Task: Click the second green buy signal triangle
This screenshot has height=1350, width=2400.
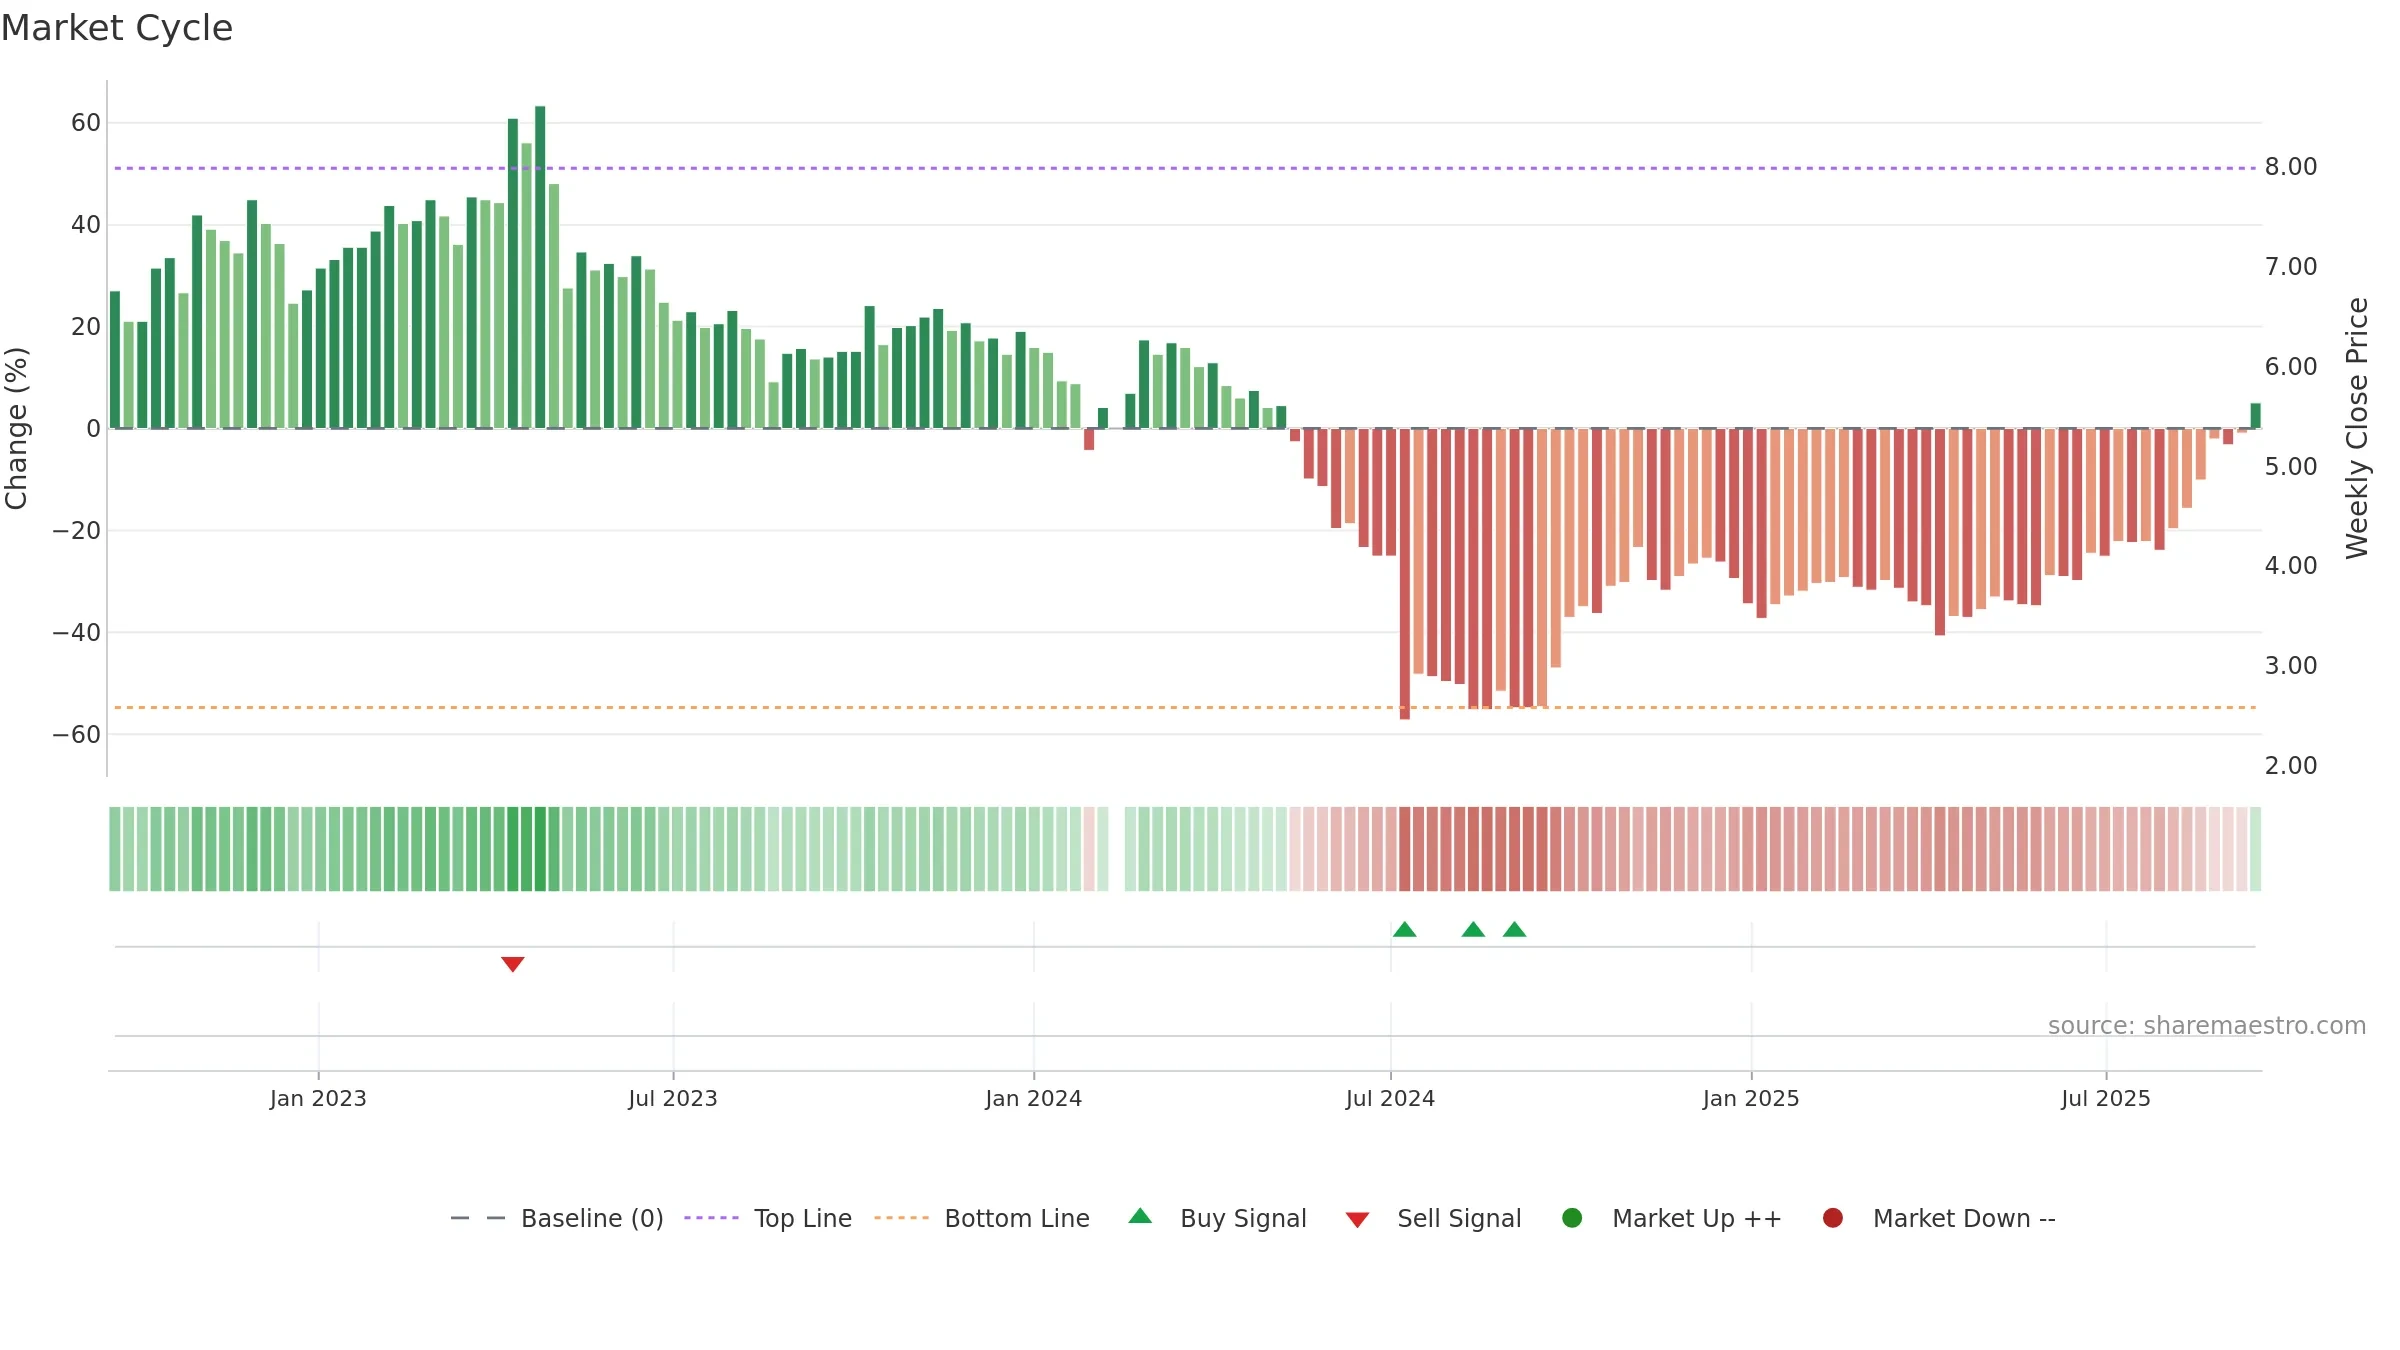Action: coord(1473,929)
